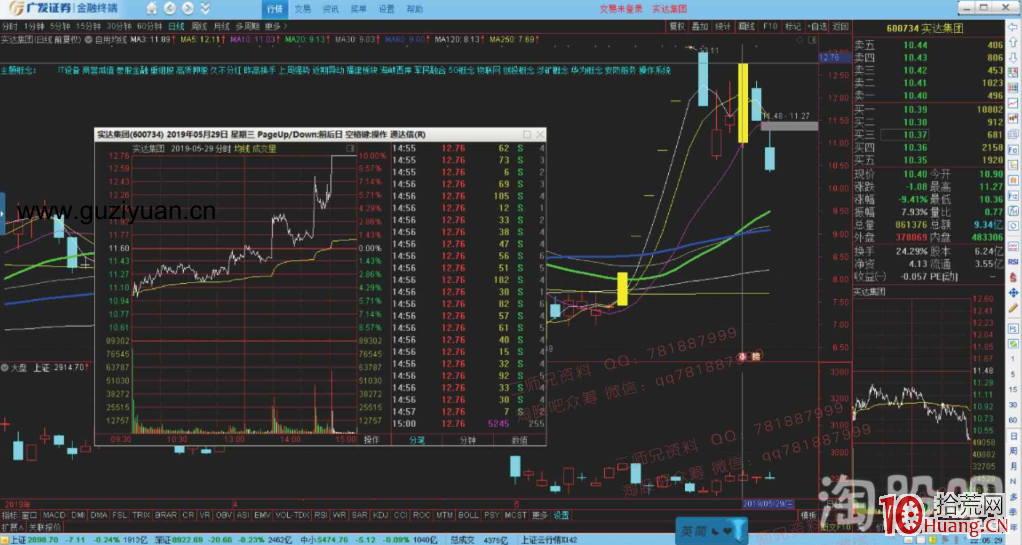
Task: Open the 设置 menu in the top bar
Action: click(x=387, y=9)
